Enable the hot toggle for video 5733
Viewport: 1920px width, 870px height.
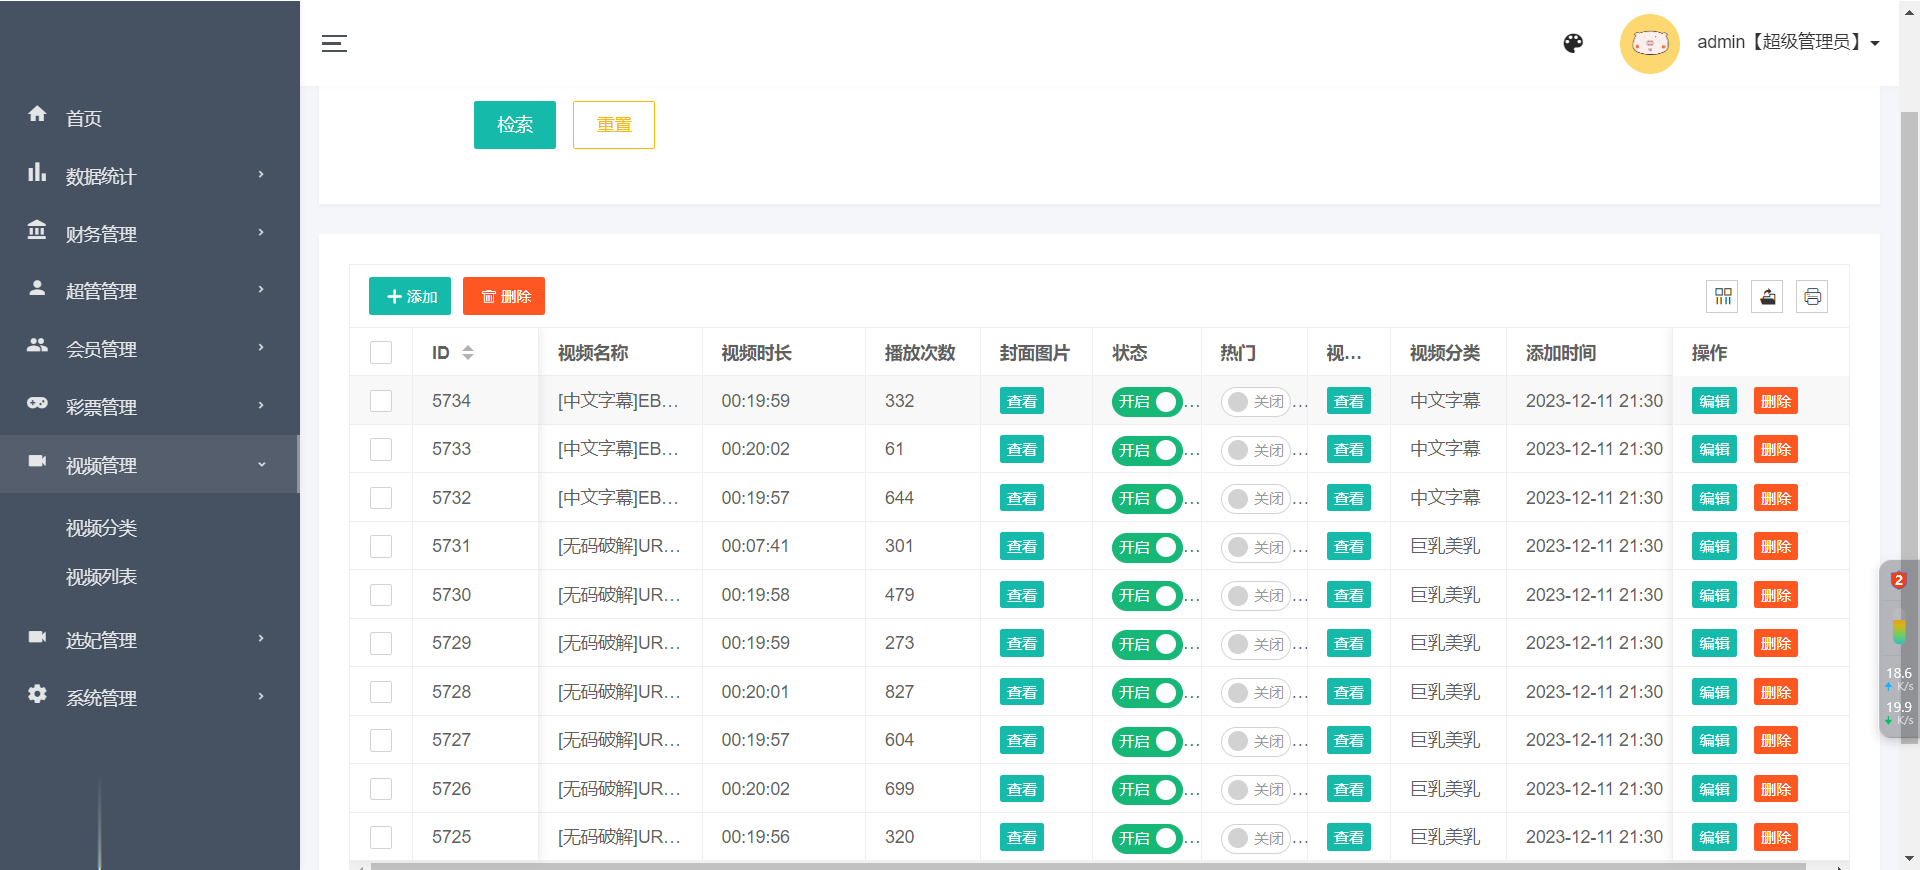[x=1254, y=450]
